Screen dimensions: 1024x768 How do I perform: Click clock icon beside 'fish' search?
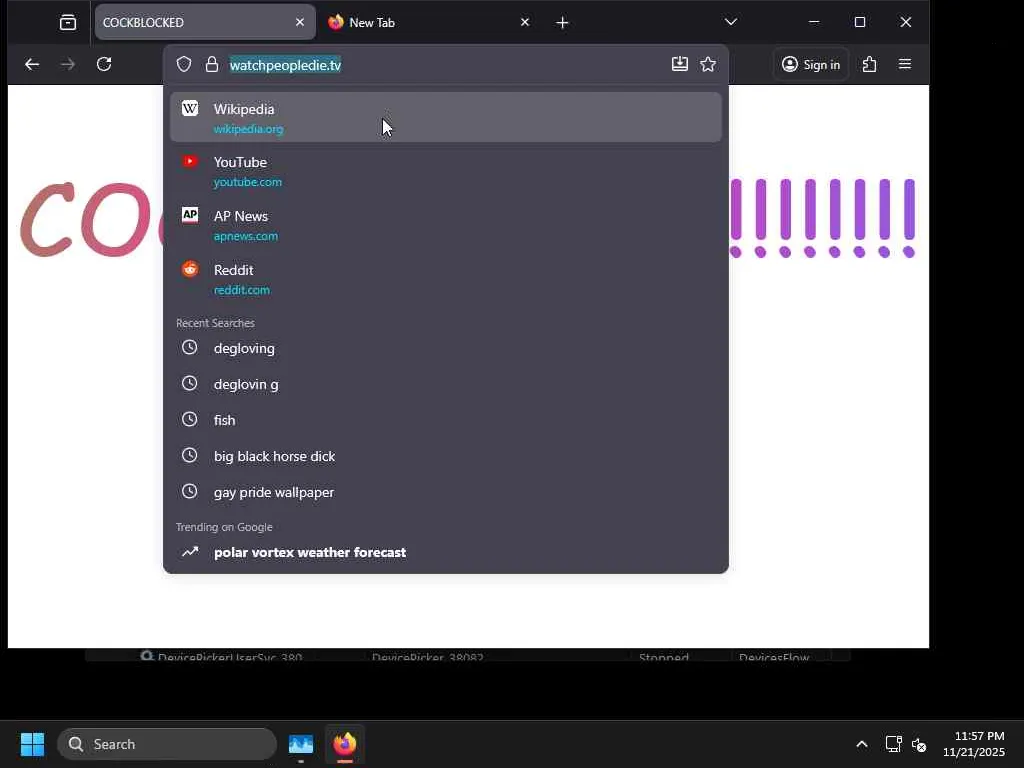(x=189, y=419)
